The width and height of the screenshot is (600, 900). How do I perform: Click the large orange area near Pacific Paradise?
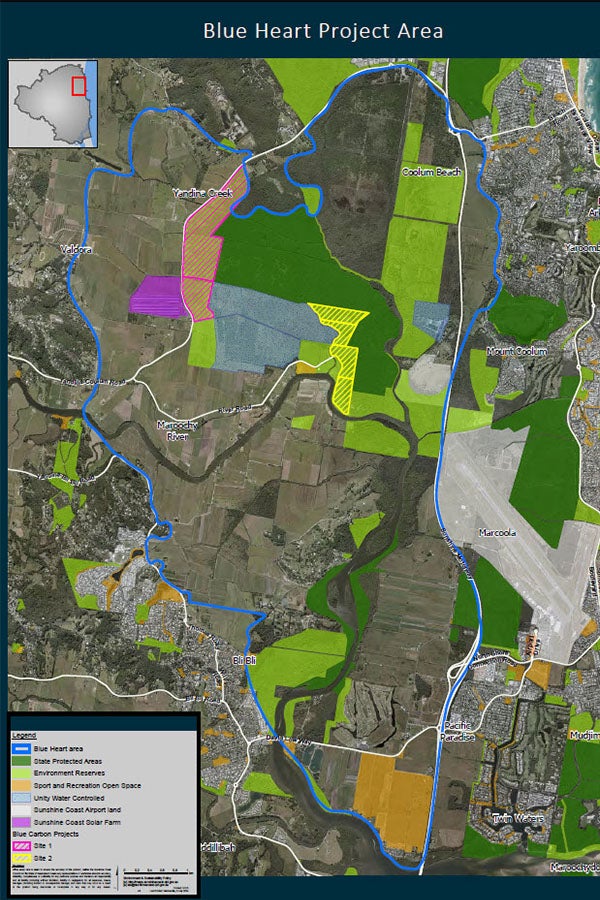pos(393,802)
